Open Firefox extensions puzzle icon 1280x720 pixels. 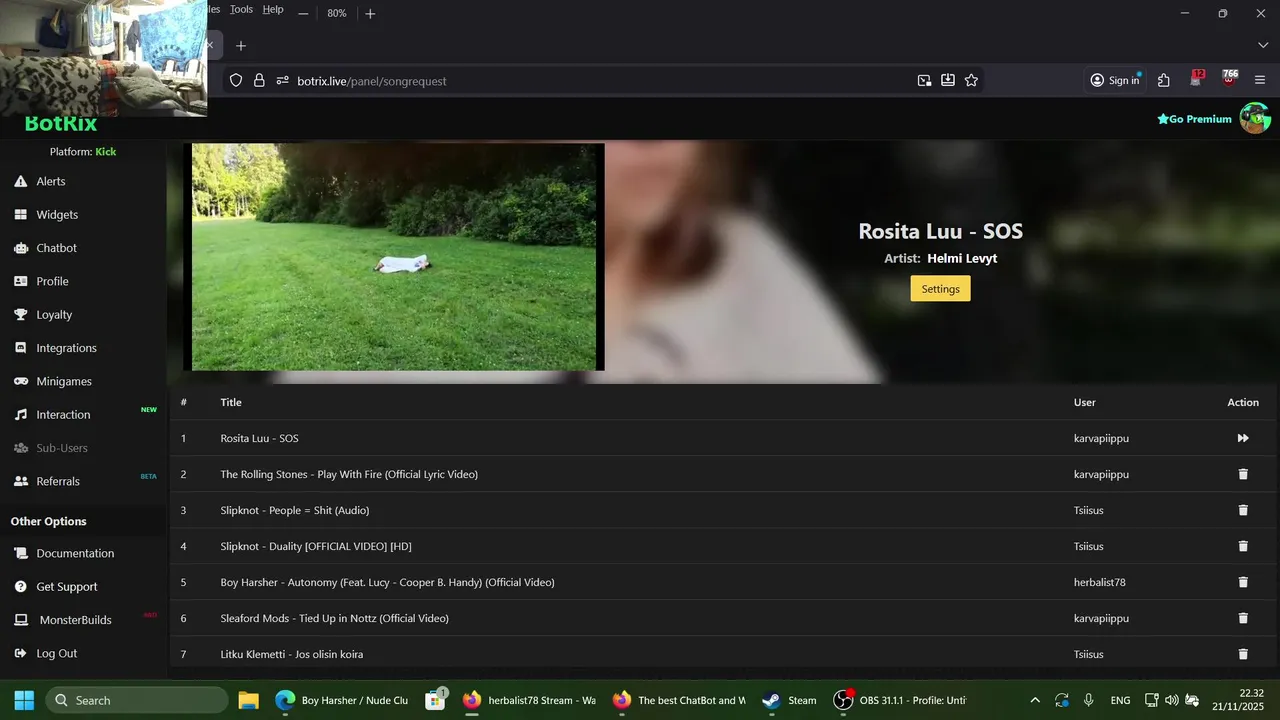point(1164,80)
